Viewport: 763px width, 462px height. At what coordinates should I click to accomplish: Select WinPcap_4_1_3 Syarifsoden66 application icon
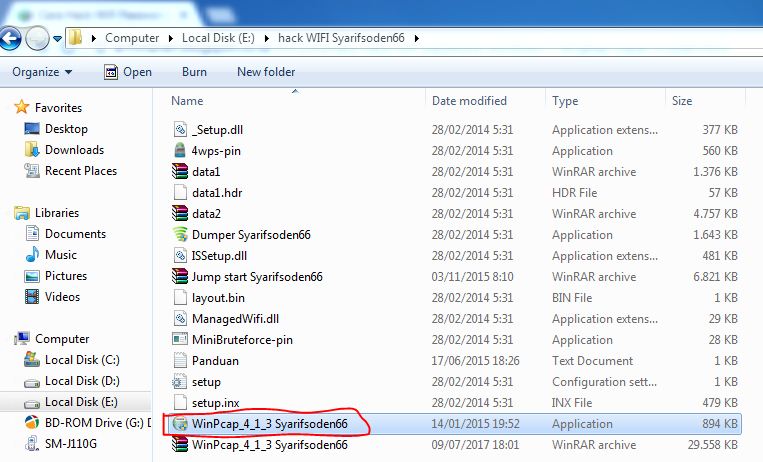(180, 424)
